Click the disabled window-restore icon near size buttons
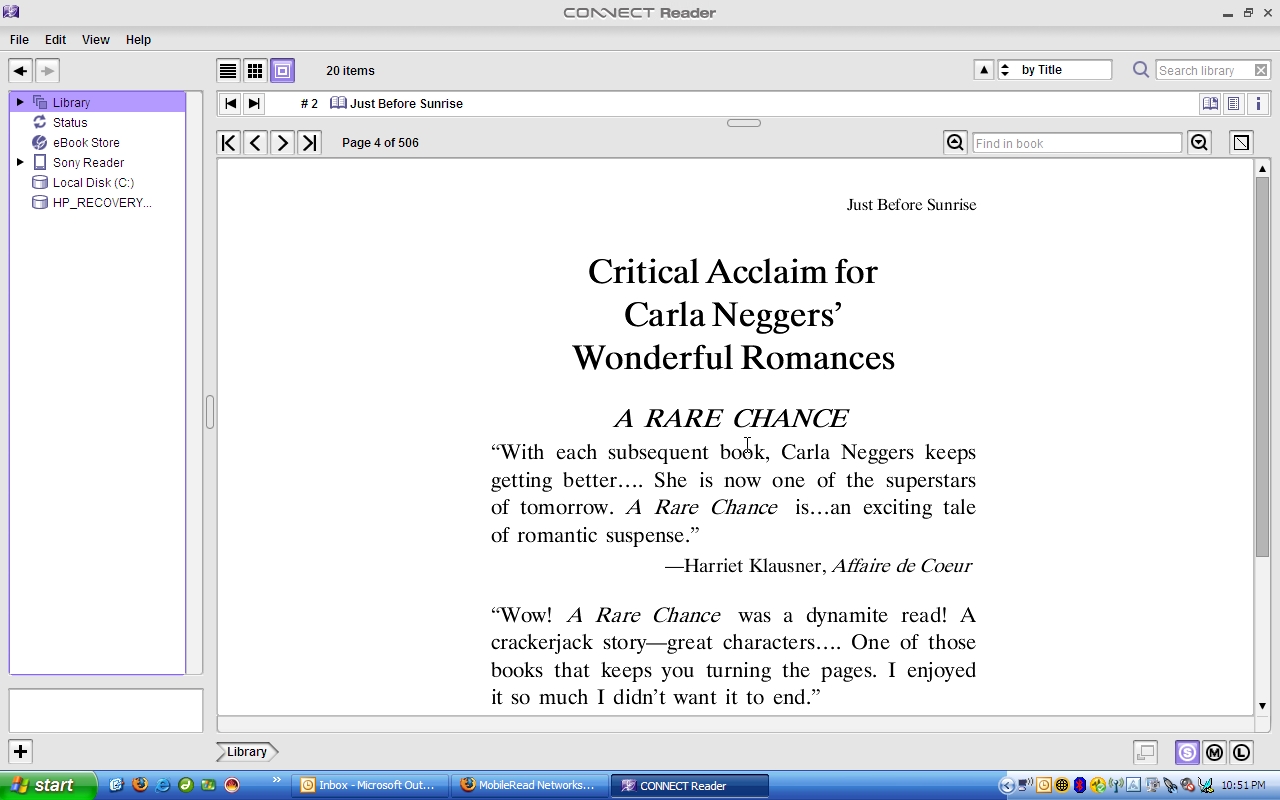Image resolution: width=1280 pixels, height=800 pixels. (1145, 752)
